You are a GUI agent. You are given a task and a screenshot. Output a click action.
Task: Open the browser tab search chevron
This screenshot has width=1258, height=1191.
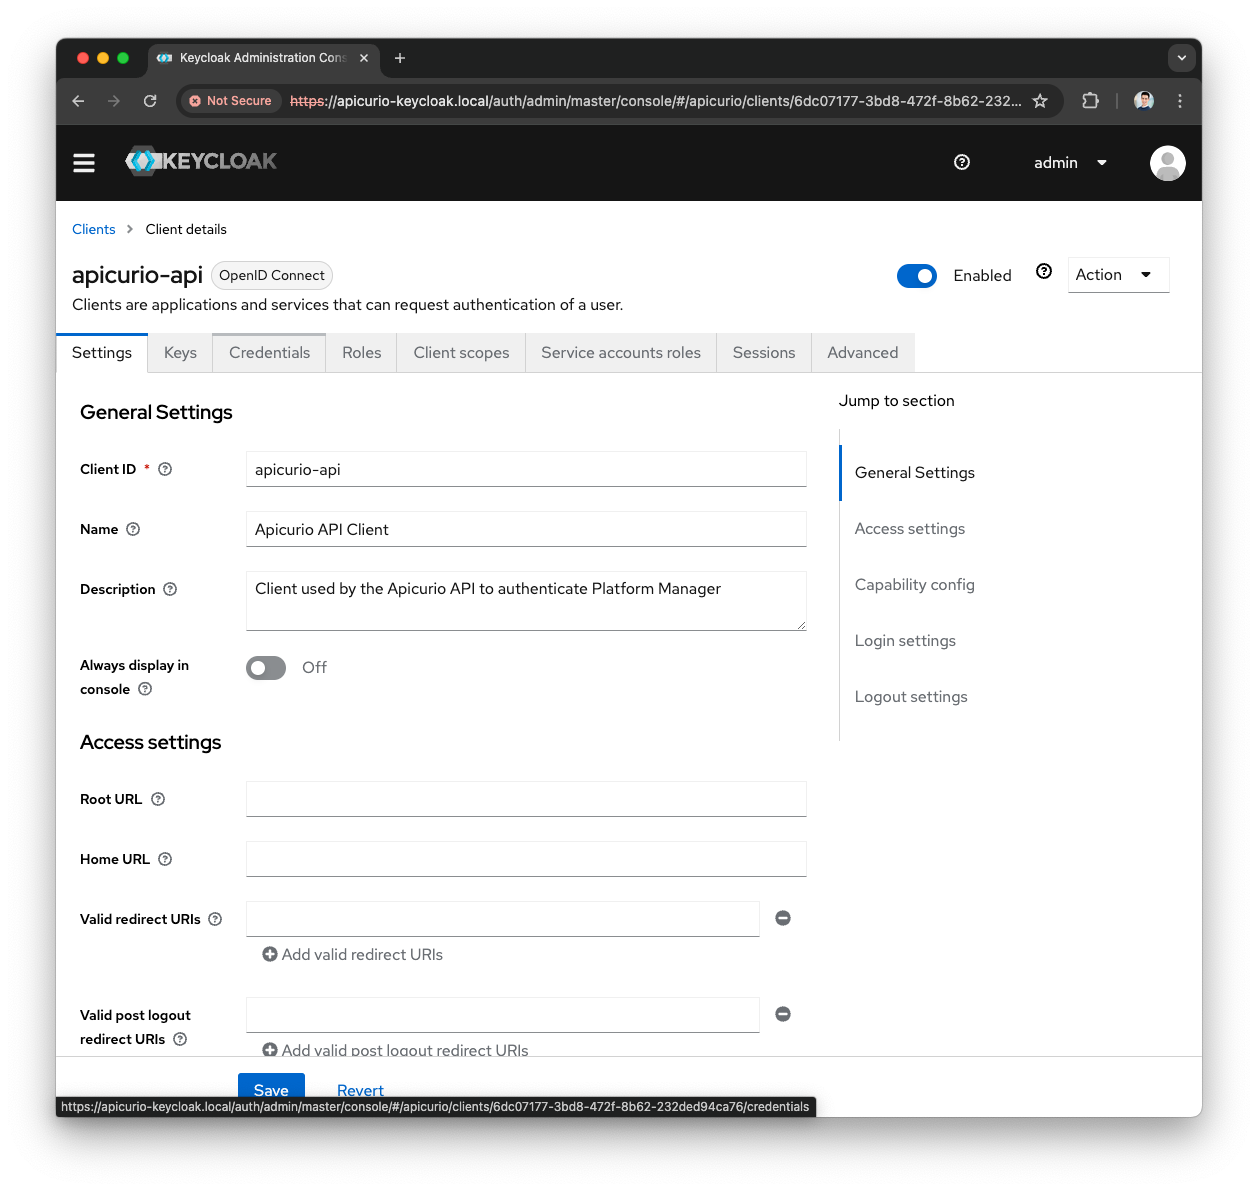pyautogui.click(x=1182, y=58)
